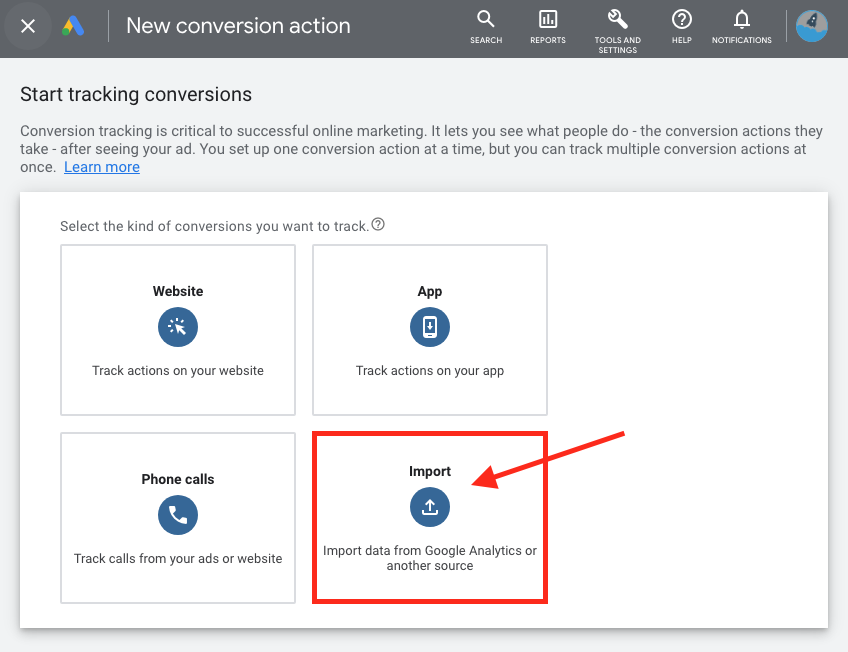Click the Website cursor icon

click(x=178, y=327)
